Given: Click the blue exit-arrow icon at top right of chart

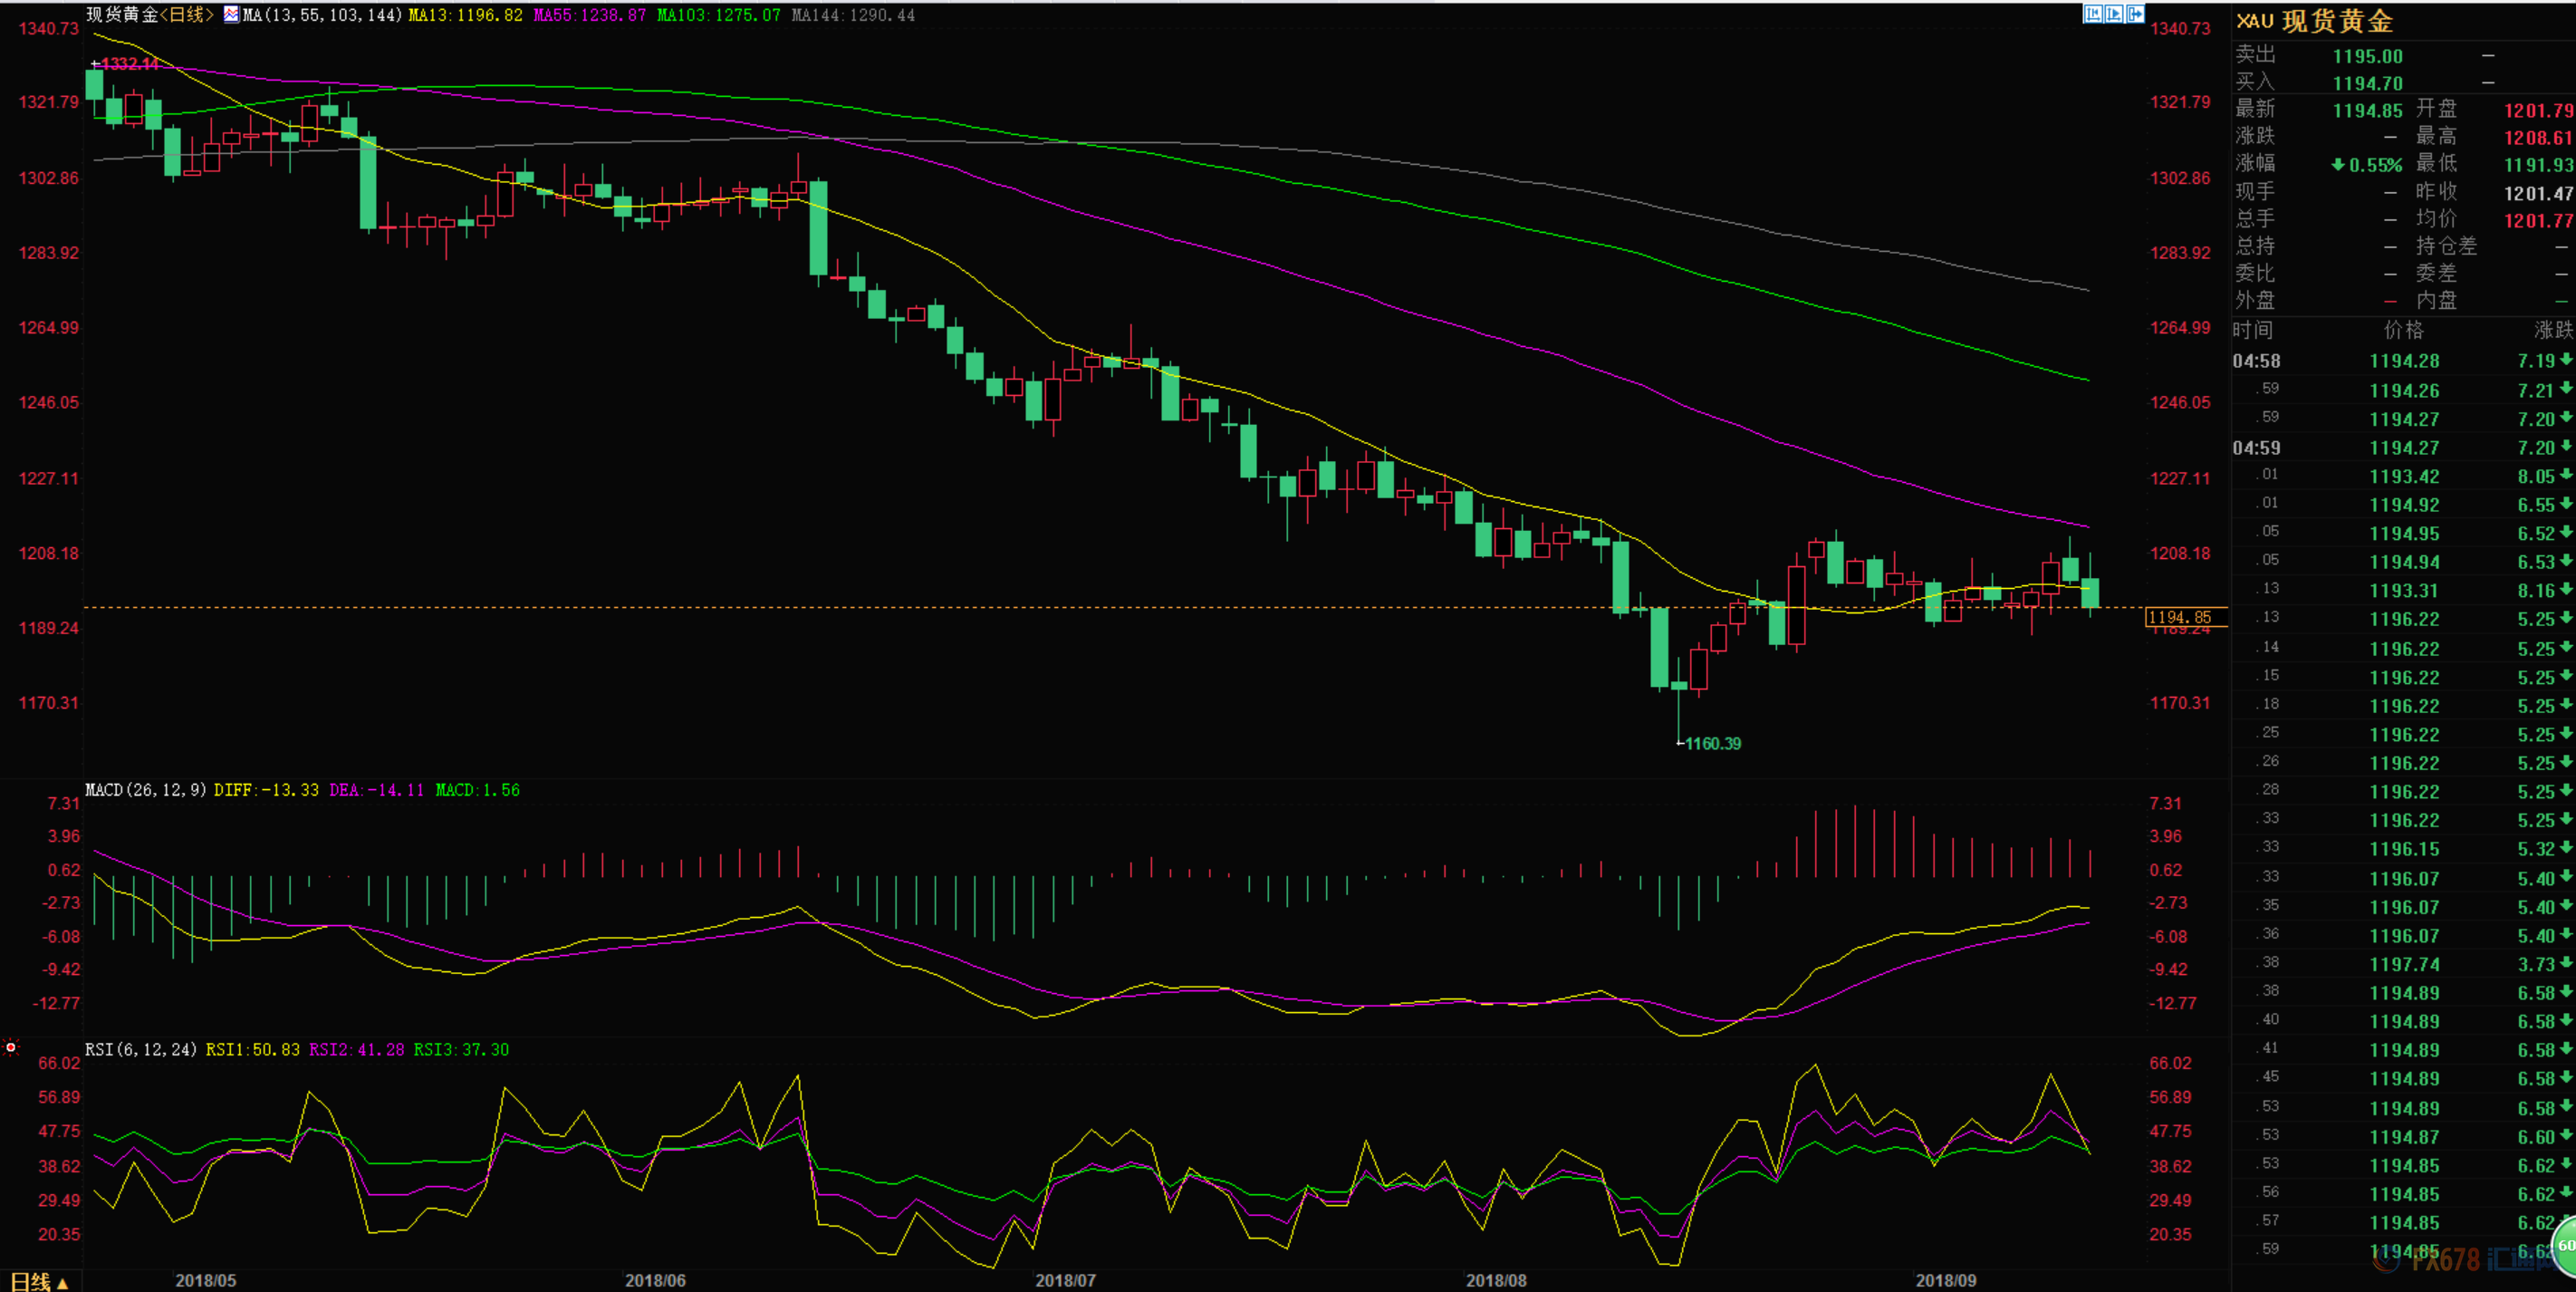Looking at the screenshot, I should 2135,14.
